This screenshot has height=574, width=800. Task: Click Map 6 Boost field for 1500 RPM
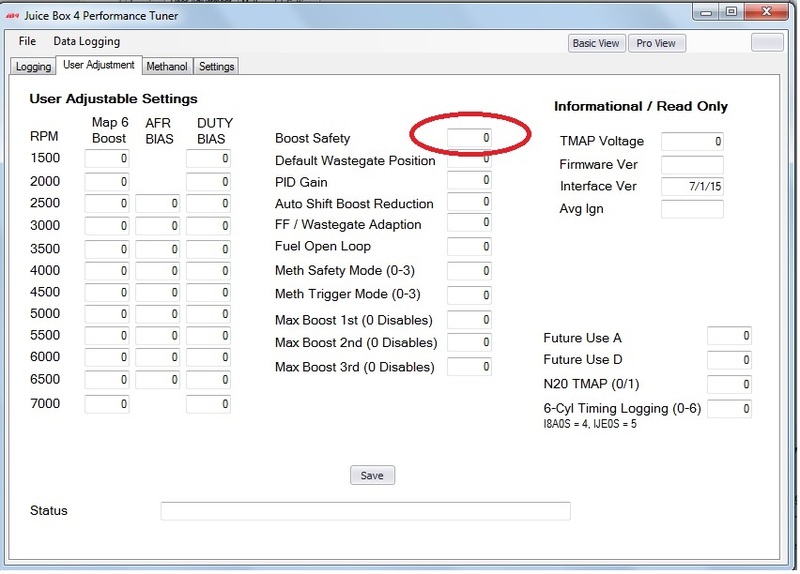107,159
